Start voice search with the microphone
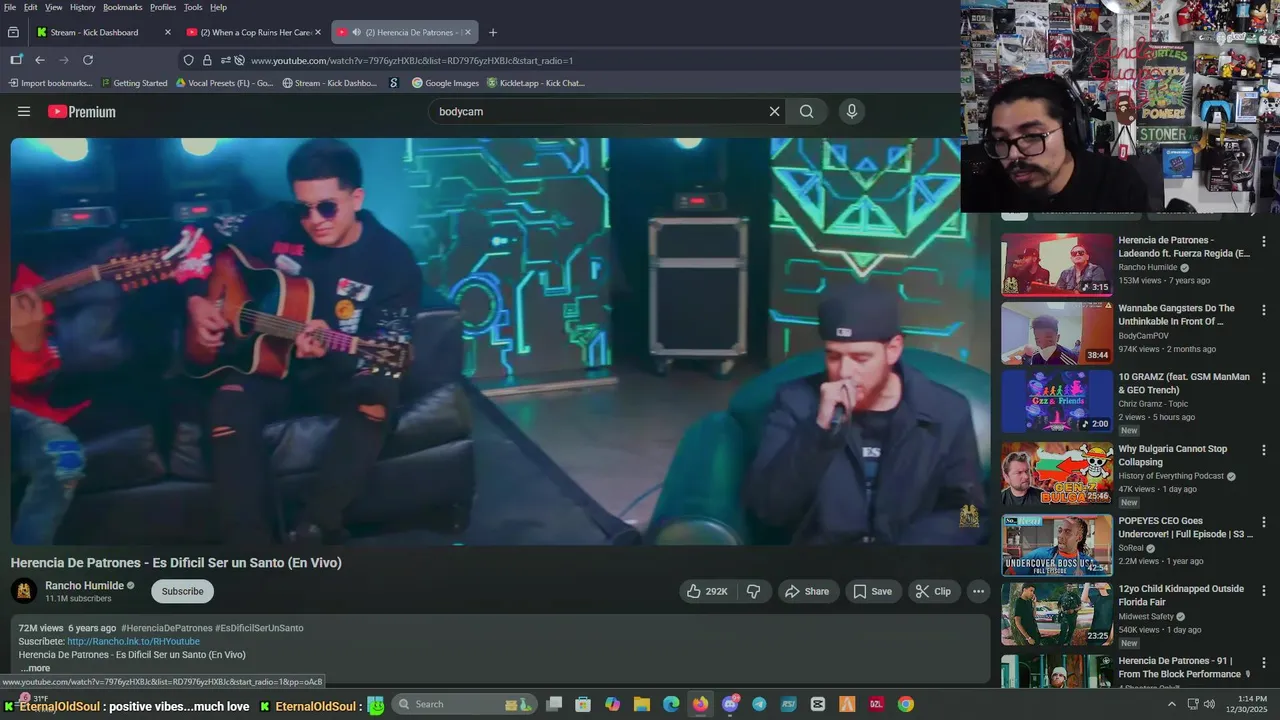This screenshot has width=1280, height=720. 852,112
